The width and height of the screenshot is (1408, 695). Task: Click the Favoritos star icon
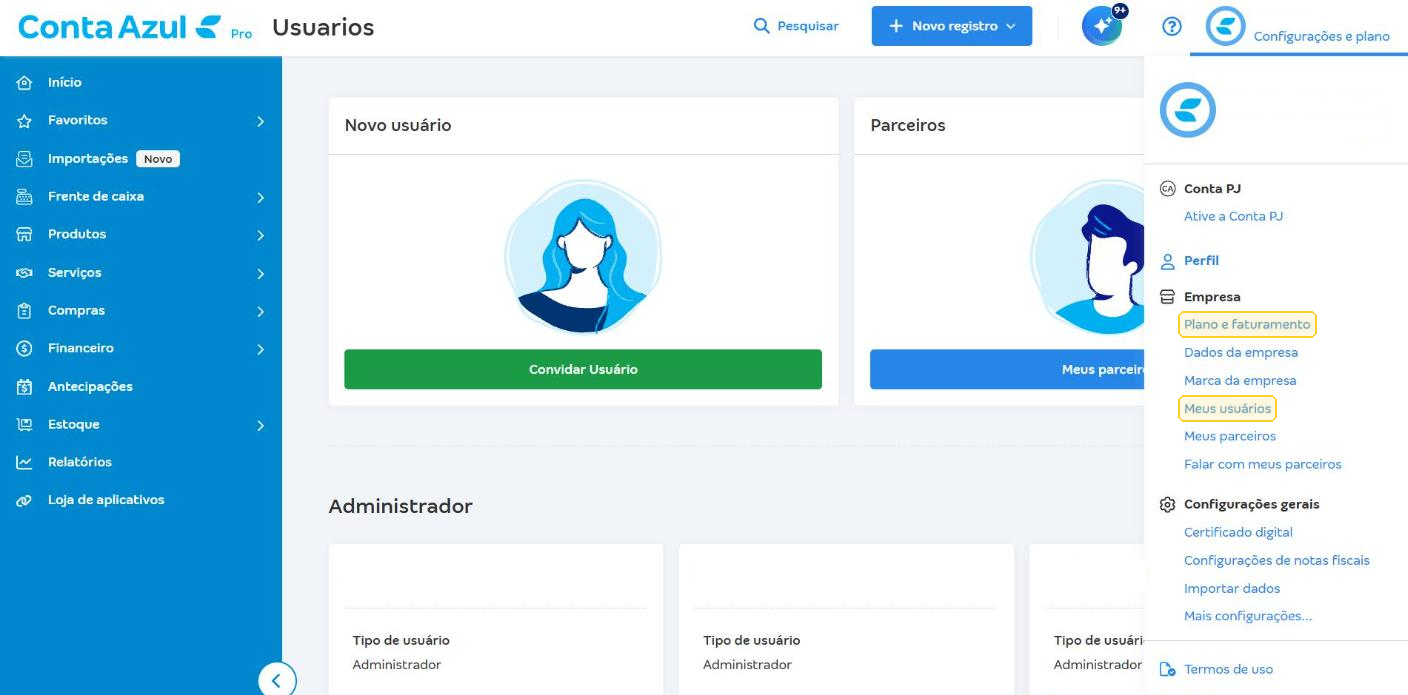click(x=25, y=121)
